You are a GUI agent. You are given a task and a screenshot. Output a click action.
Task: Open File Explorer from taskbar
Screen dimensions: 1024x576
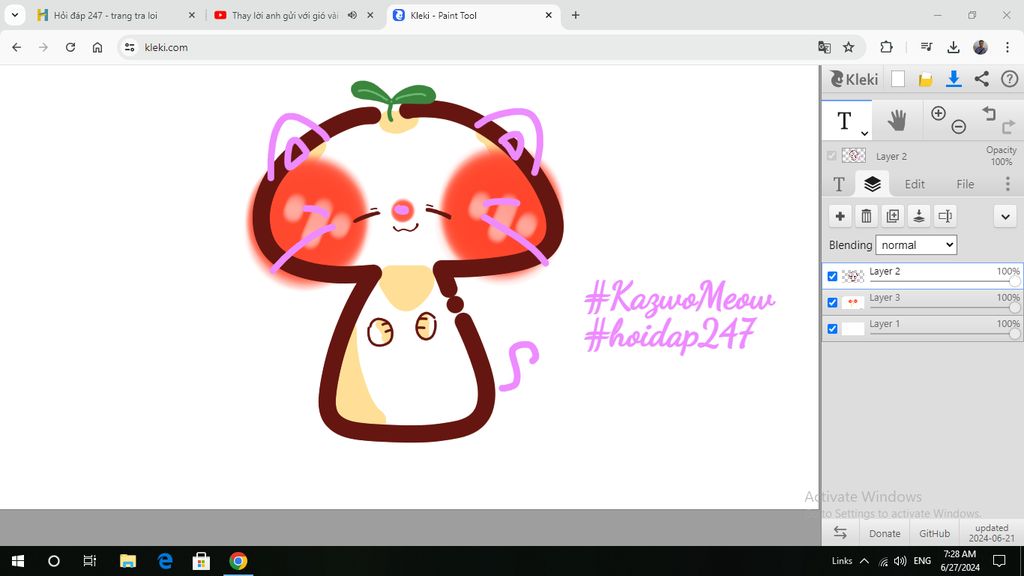tap(128, 560)
